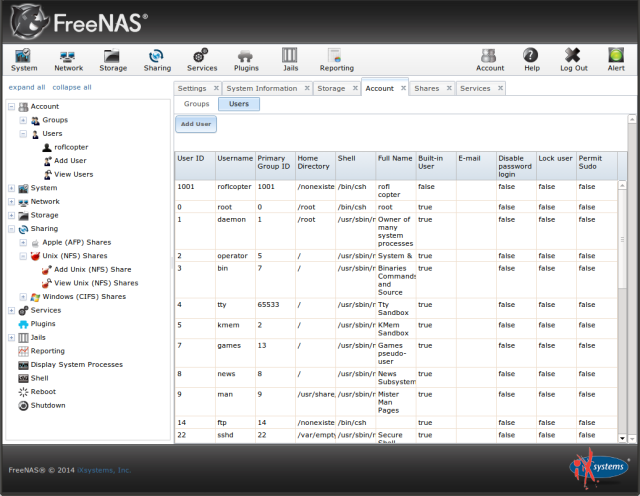Sort by the User ID column header
This screenshot has width=640, height=496.
[195, 166]
